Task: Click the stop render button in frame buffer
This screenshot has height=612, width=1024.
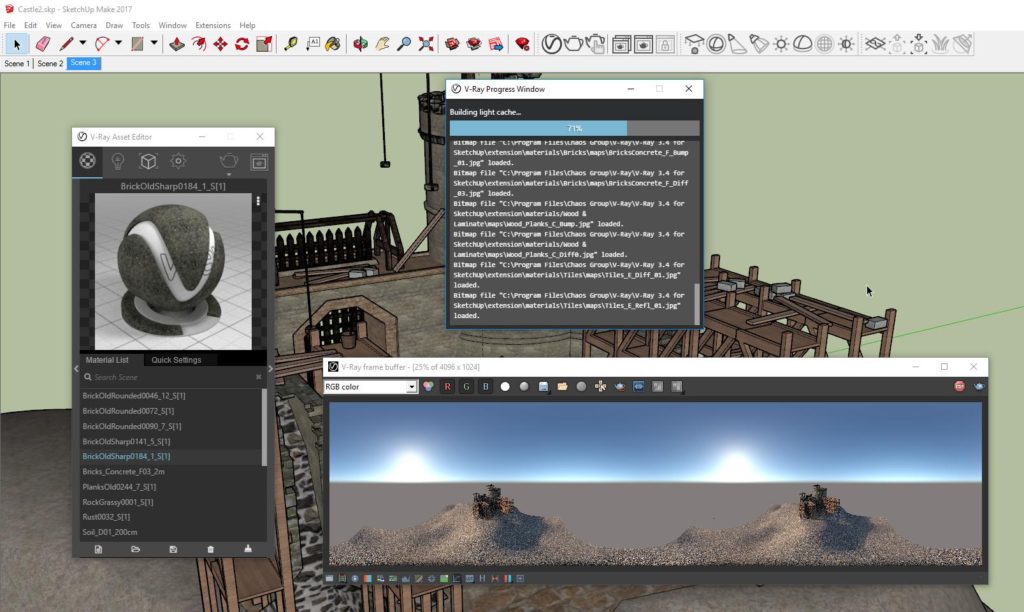Action: (960, 386)
